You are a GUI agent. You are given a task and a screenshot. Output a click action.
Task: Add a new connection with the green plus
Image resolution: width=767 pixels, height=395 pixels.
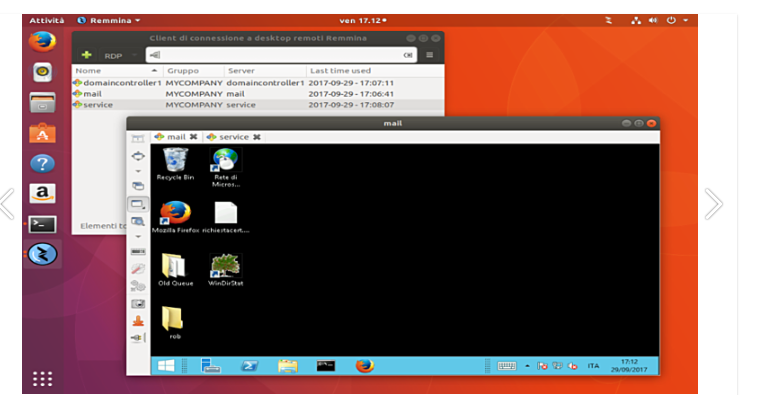[87, 55]
